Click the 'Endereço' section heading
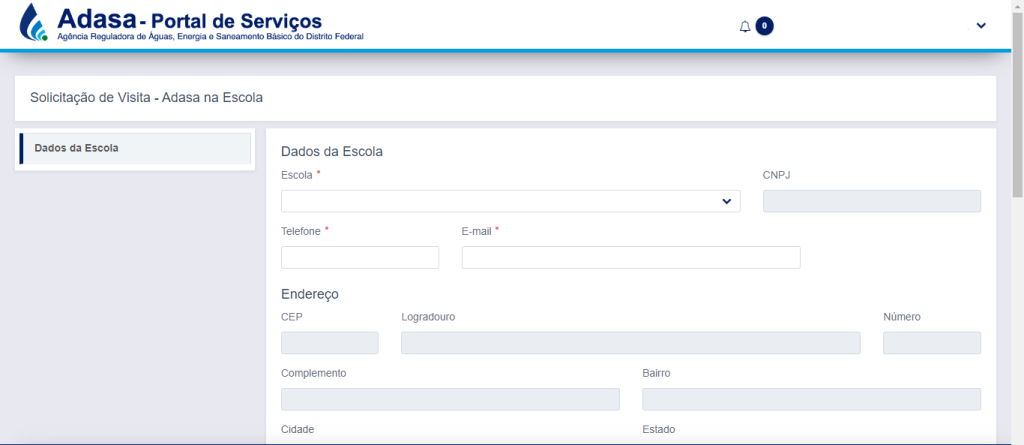The image size is (1024, 445). tap(310, 294)
